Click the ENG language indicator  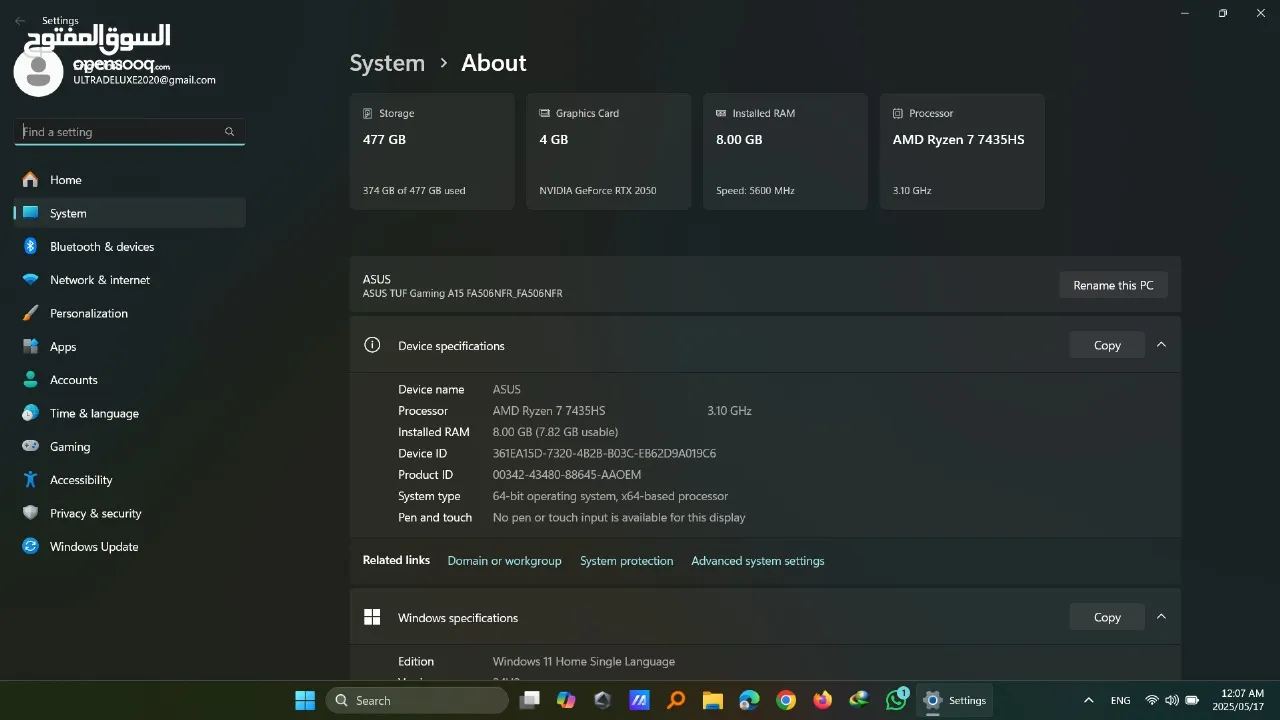(1120, 700)
